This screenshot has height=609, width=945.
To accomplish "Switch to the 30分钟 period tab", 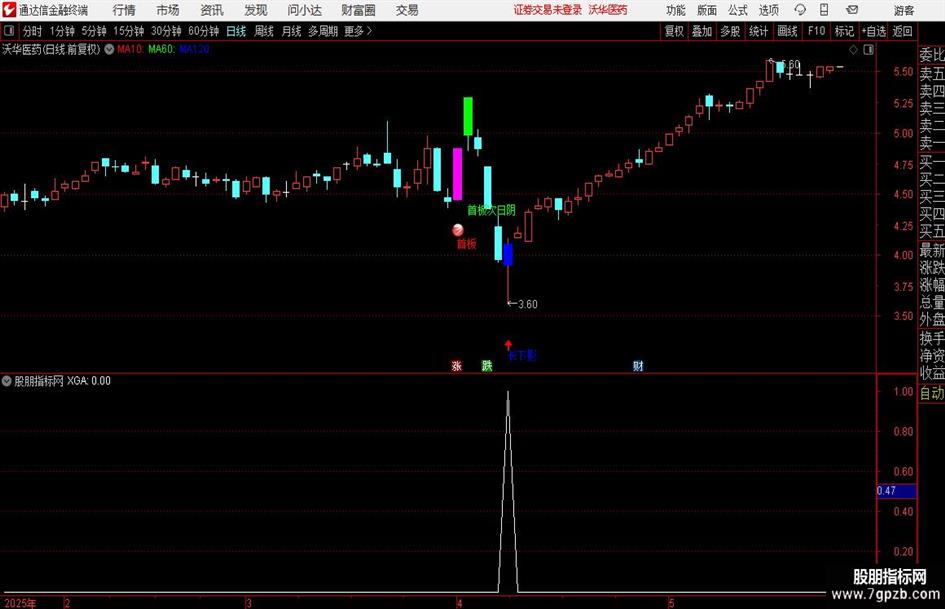I will [x=166, y=31].
